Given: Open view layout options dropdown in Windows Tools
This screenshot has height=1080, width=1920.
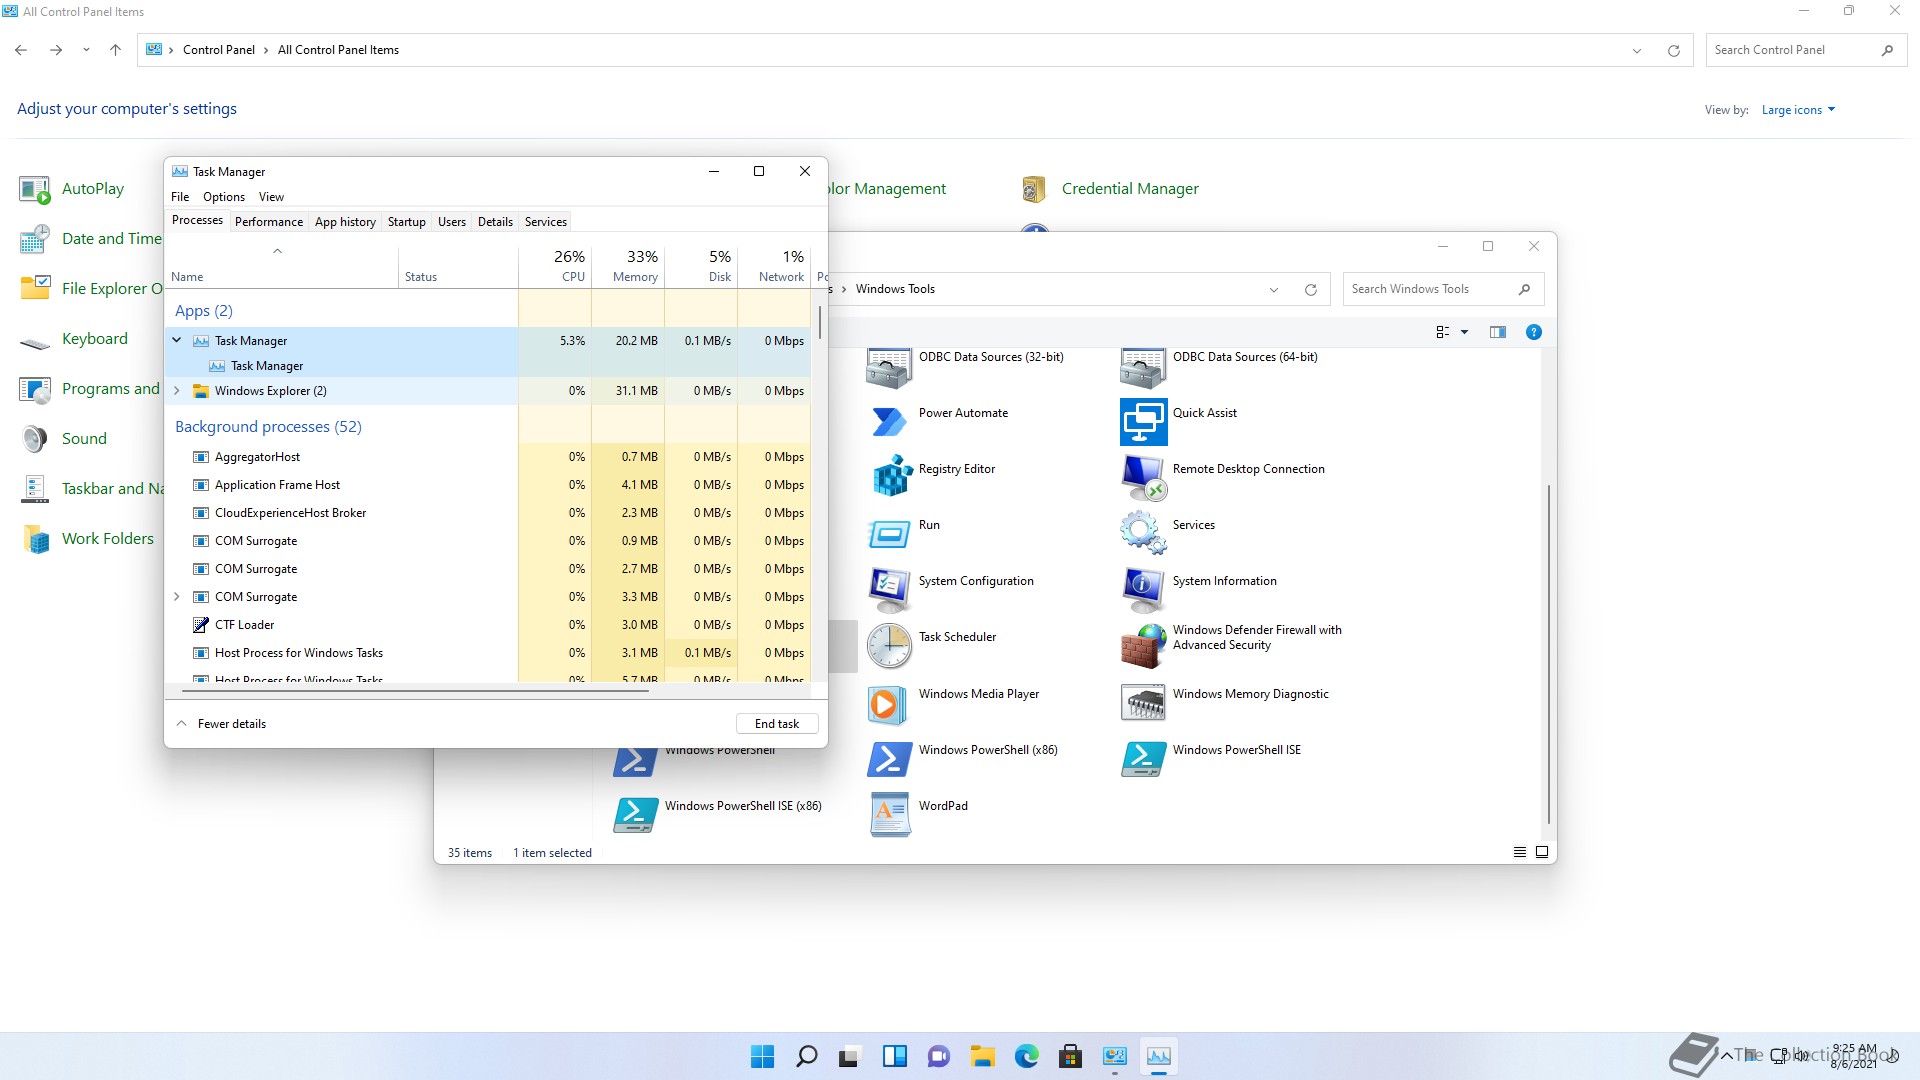Looking at the screenshot, I should (1464, 332).
